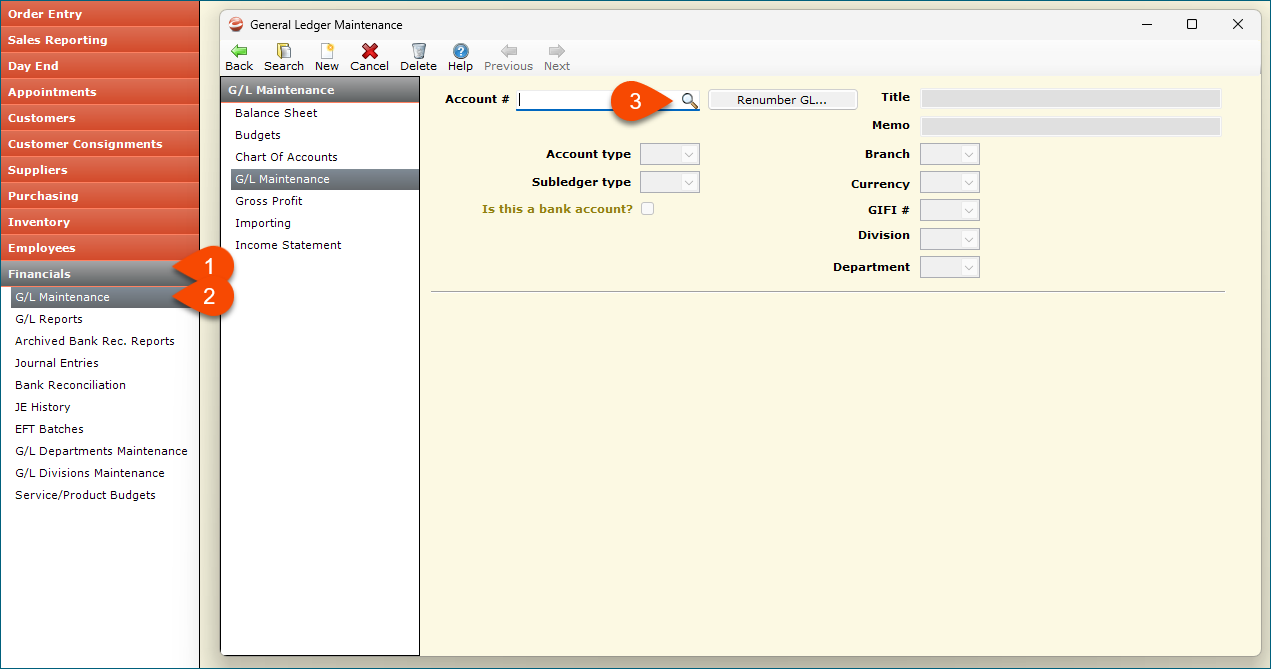Click the Previous arrow icon
Viewport: 1271px width, 669px height.
click(508, 51)
